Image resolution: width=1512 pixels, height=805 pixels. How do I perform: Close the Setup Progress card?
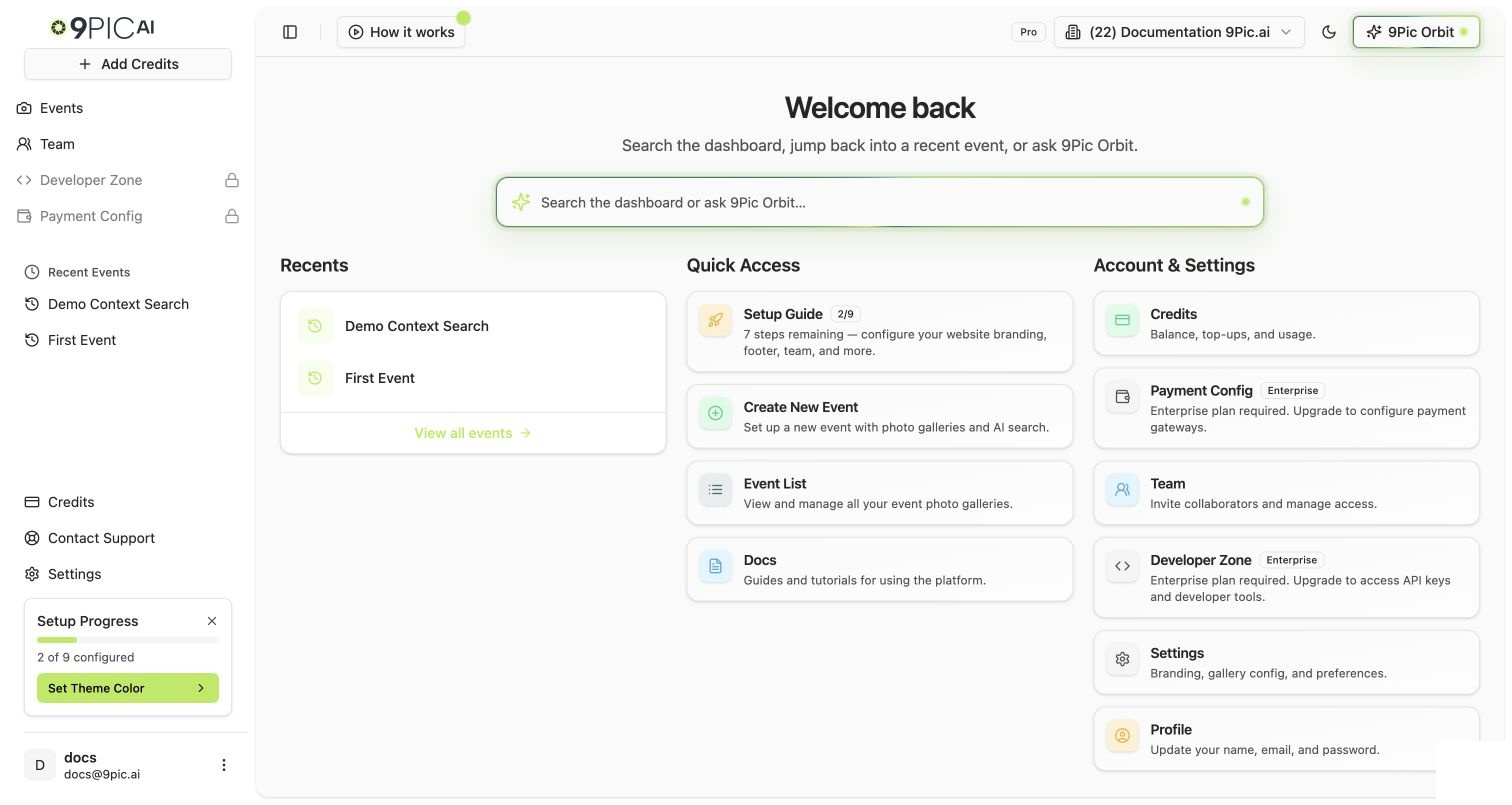[x=212, y=621]
